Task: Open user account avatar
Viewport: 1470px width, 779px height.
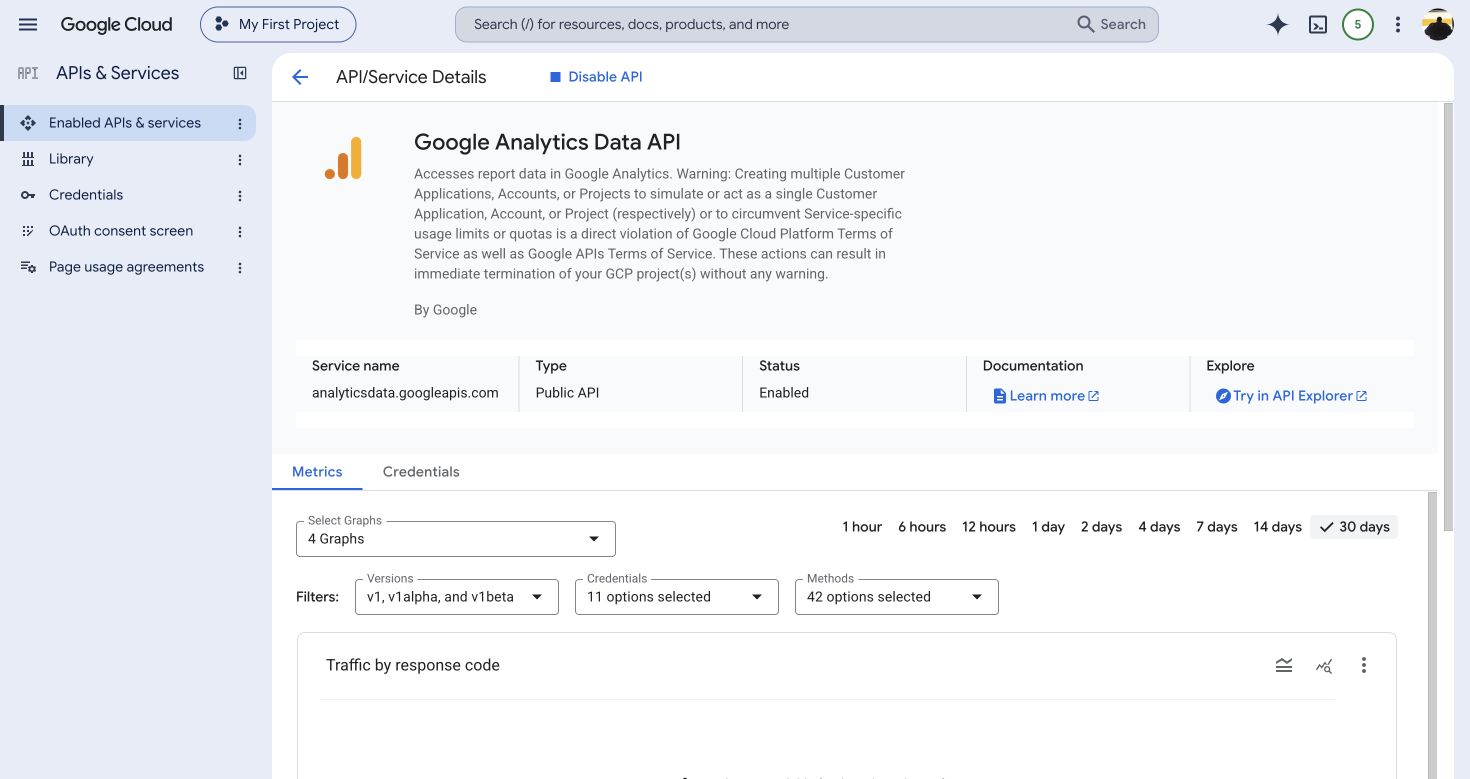Action: [1438, 25]
